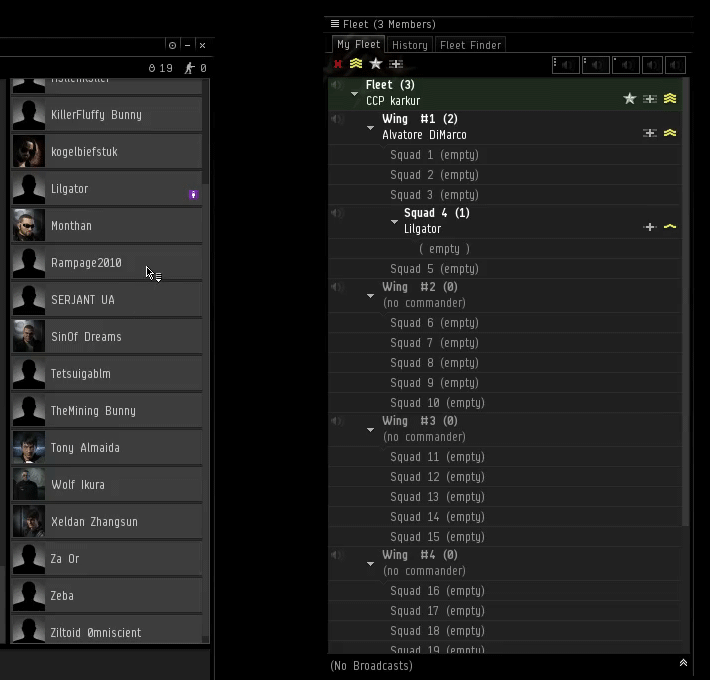This screenshot has width=710, height=680.
Task: Click Wolf Ikura's portrait thumbnail
Action: [x=29, y=484]
